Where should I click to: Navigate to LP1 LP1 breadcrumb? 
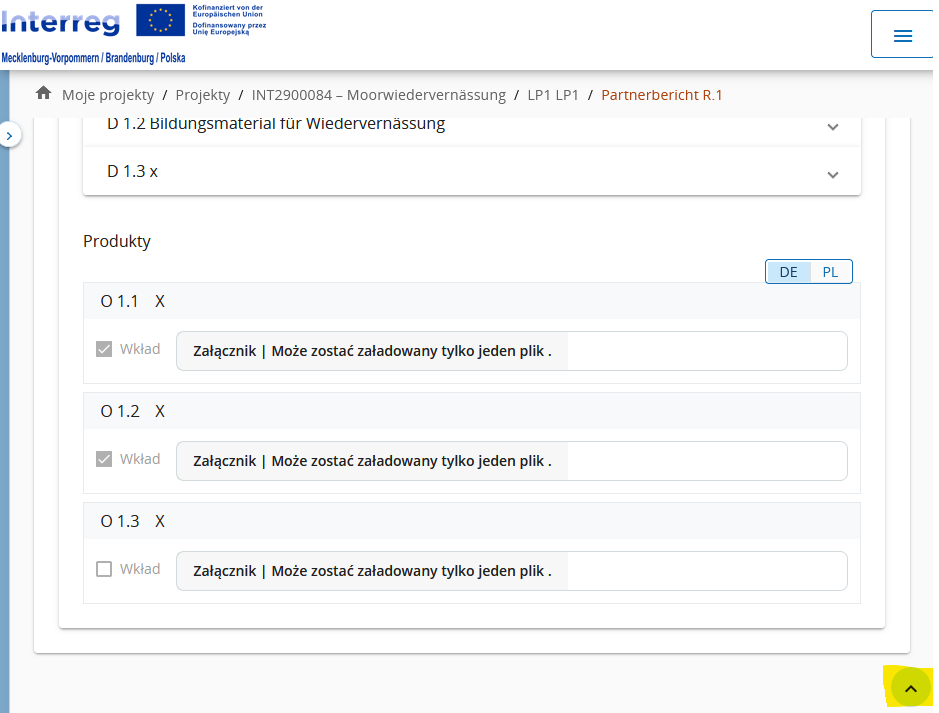pos(553,95)
